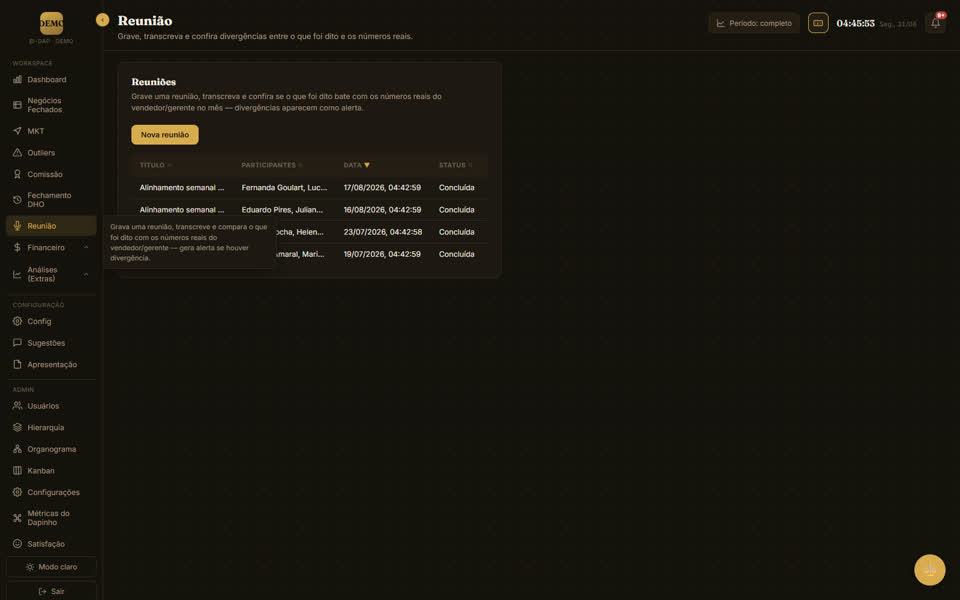Click the Nova reunião button
The width and height of the screenshot is (960, 600).
[165, 135]
